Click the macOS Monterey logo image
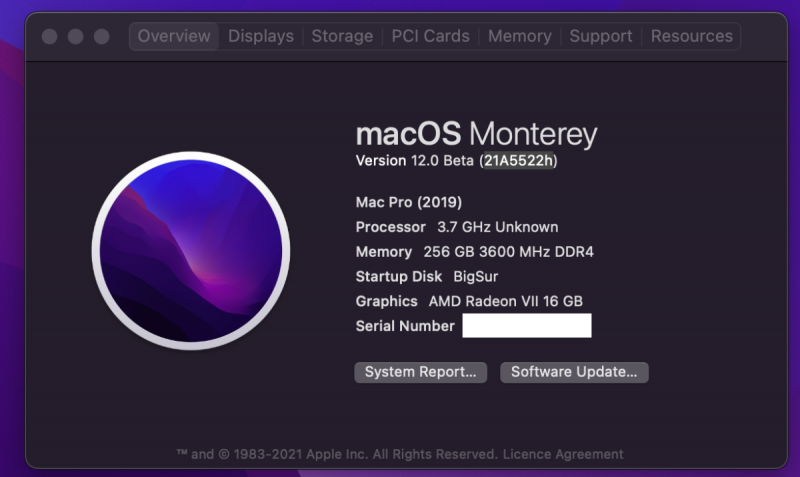The image size is (800, 477). pyautogui.click(x=191, y=250)
